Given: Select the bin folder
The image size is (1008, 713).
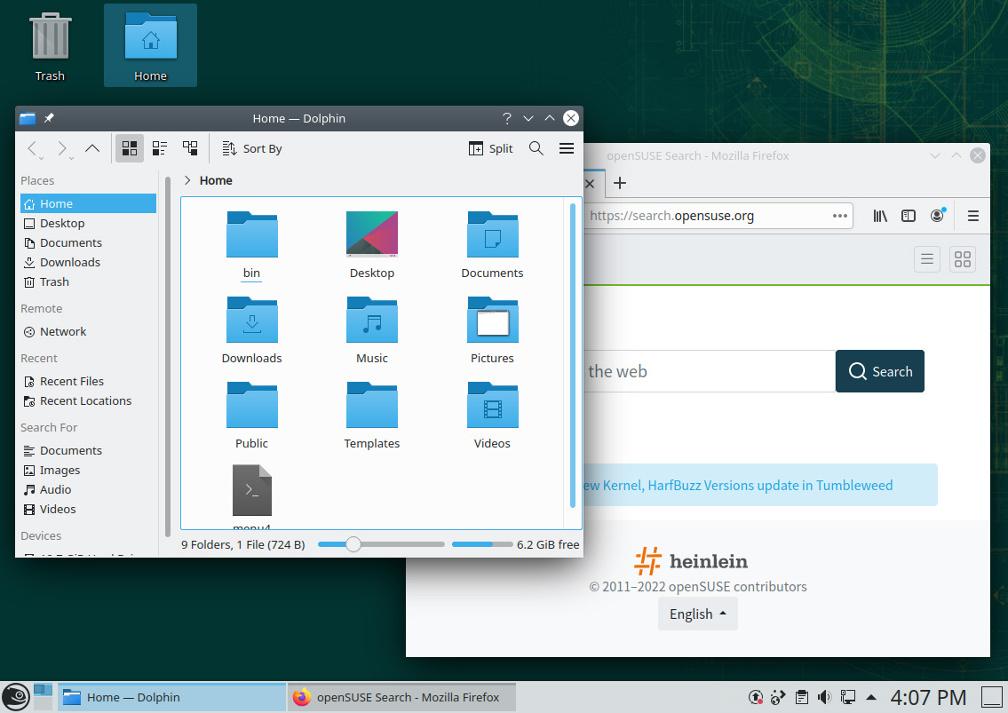Looking at the screenshot, I should [x=252, y=245].
